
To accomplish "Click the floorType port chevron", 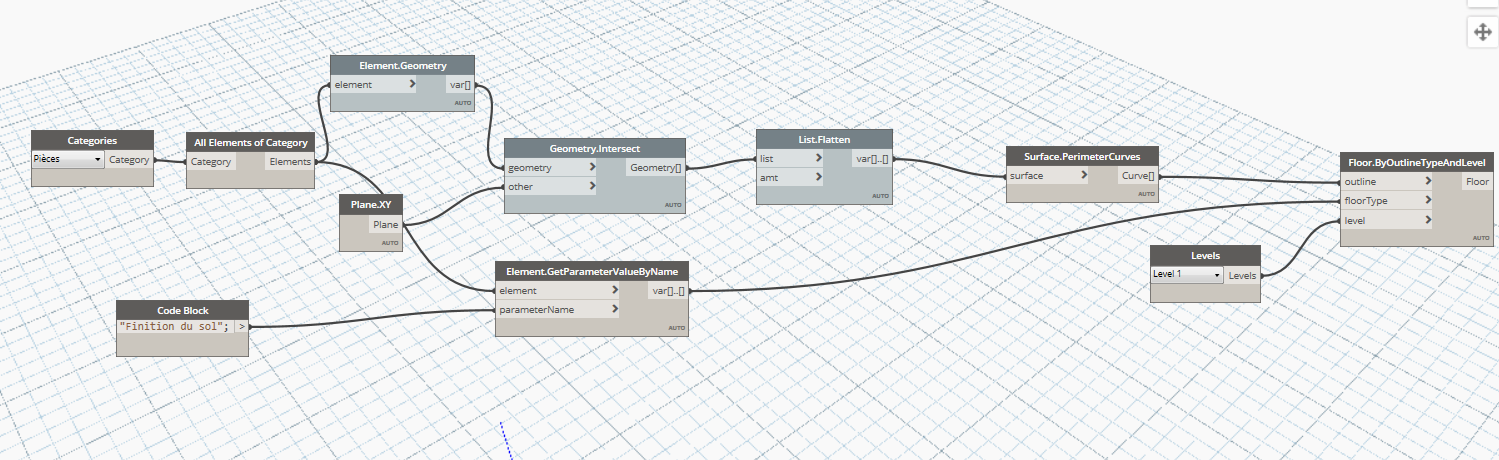I will (1427, 201).
